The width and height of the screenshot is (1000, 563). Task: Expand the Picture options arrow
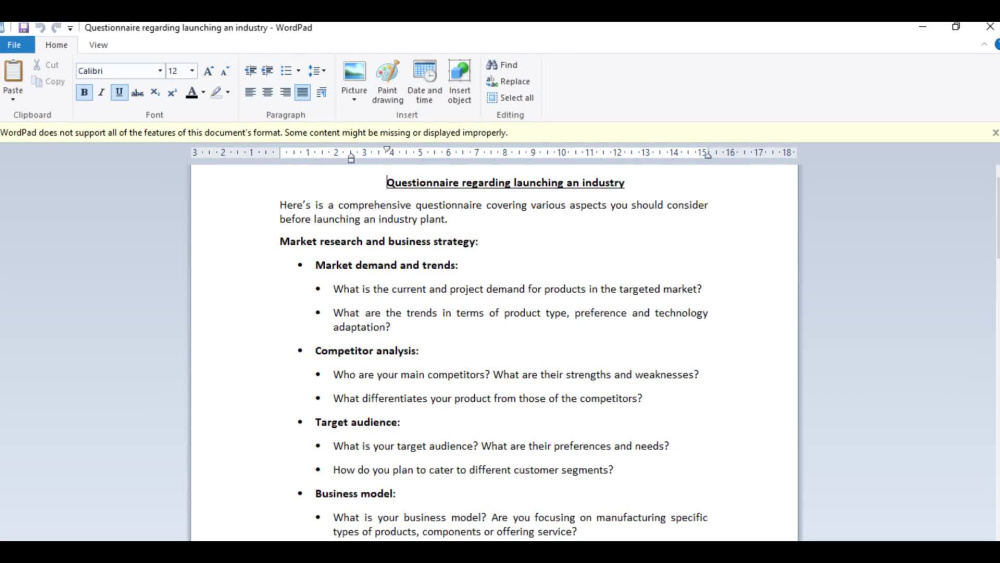[354, 100]
